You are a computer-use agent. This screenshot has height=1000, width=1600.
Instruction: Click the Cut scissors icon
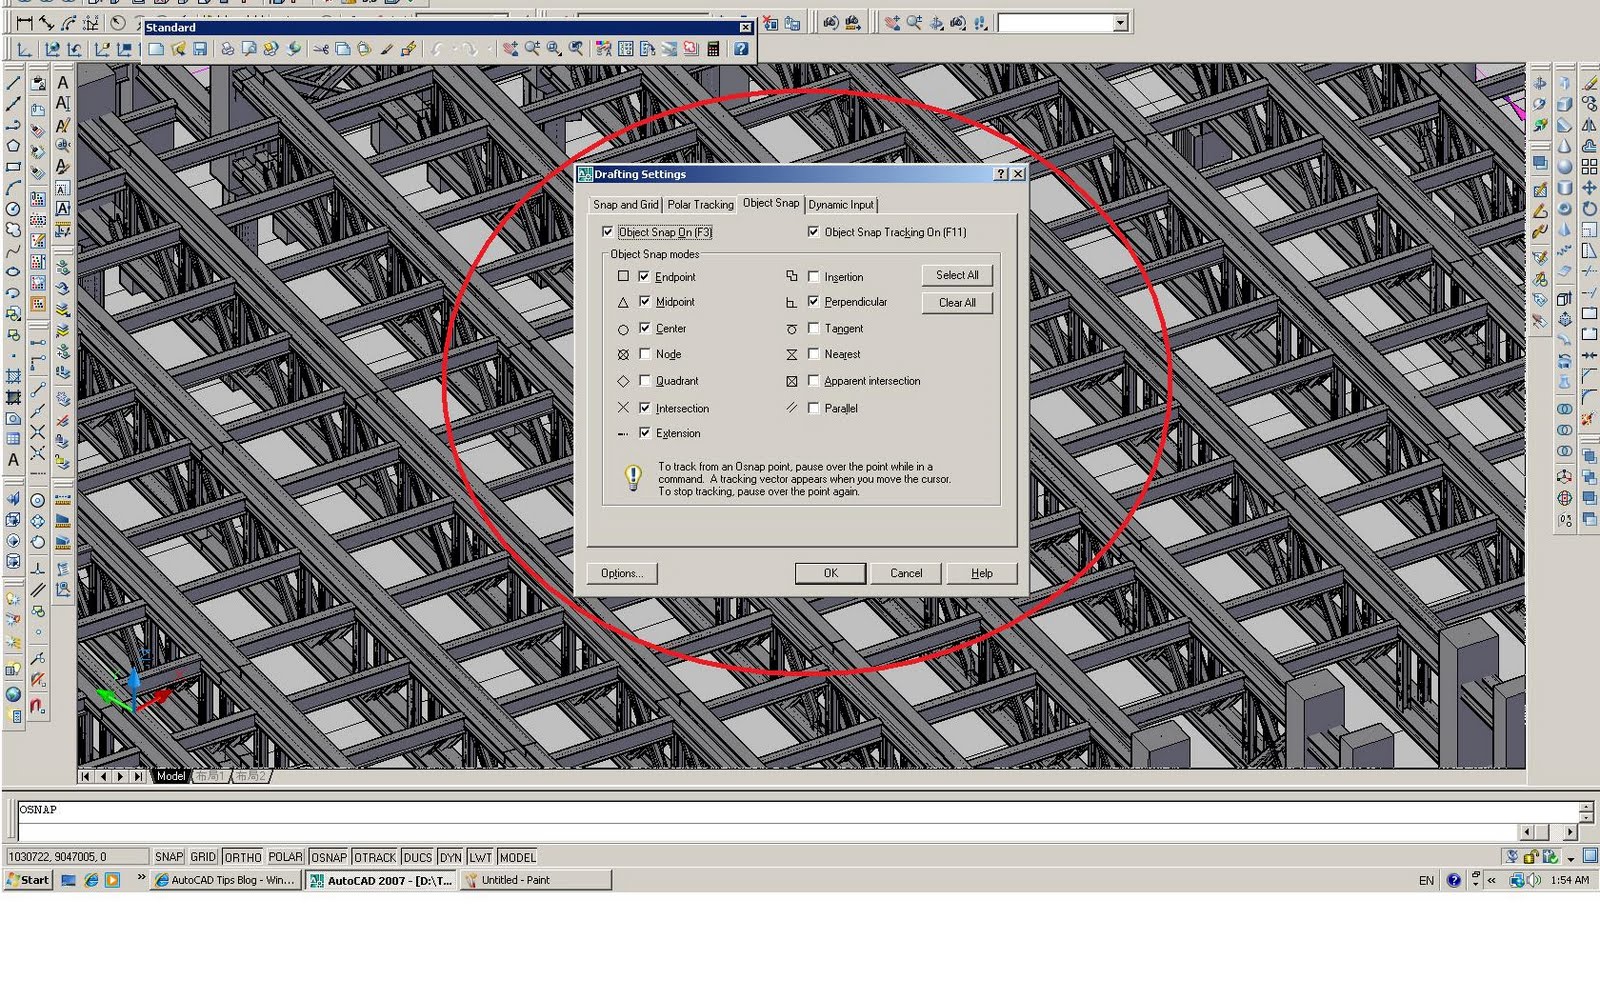pos(321,49)
